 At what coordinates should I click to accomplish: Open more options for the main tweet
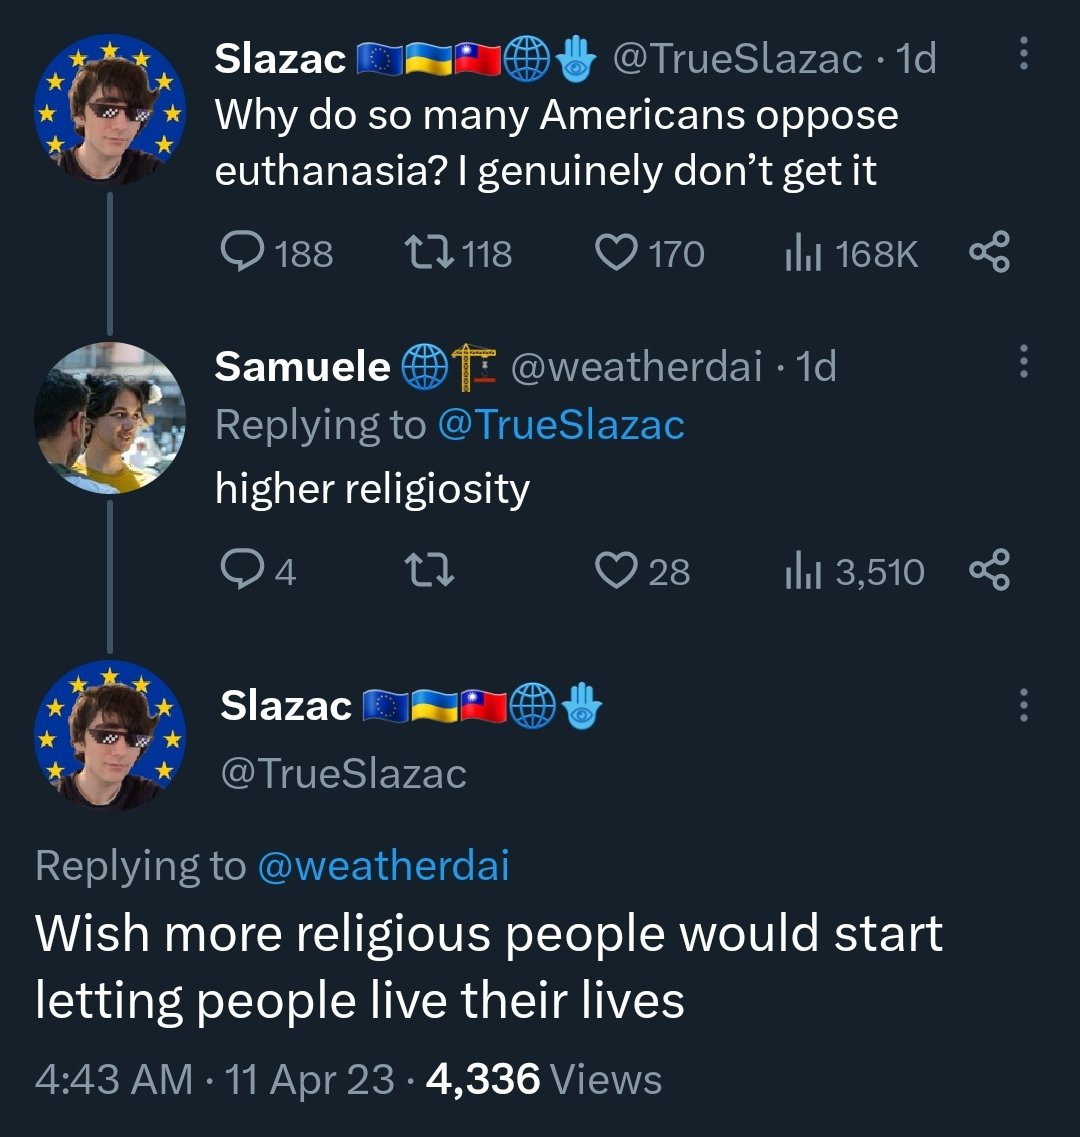point(1022,705)
